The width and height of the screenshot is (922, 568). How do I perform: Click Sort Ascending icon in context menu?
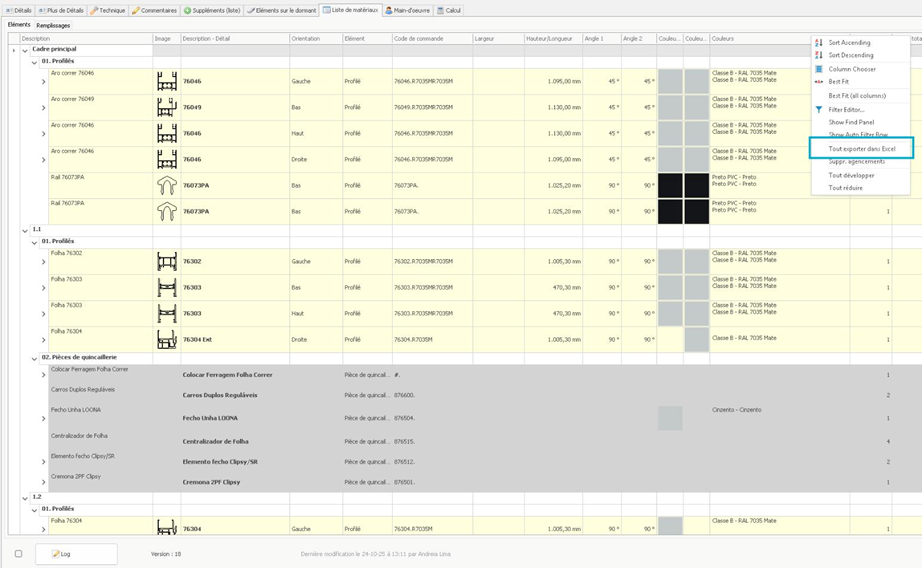click(819, 43)
